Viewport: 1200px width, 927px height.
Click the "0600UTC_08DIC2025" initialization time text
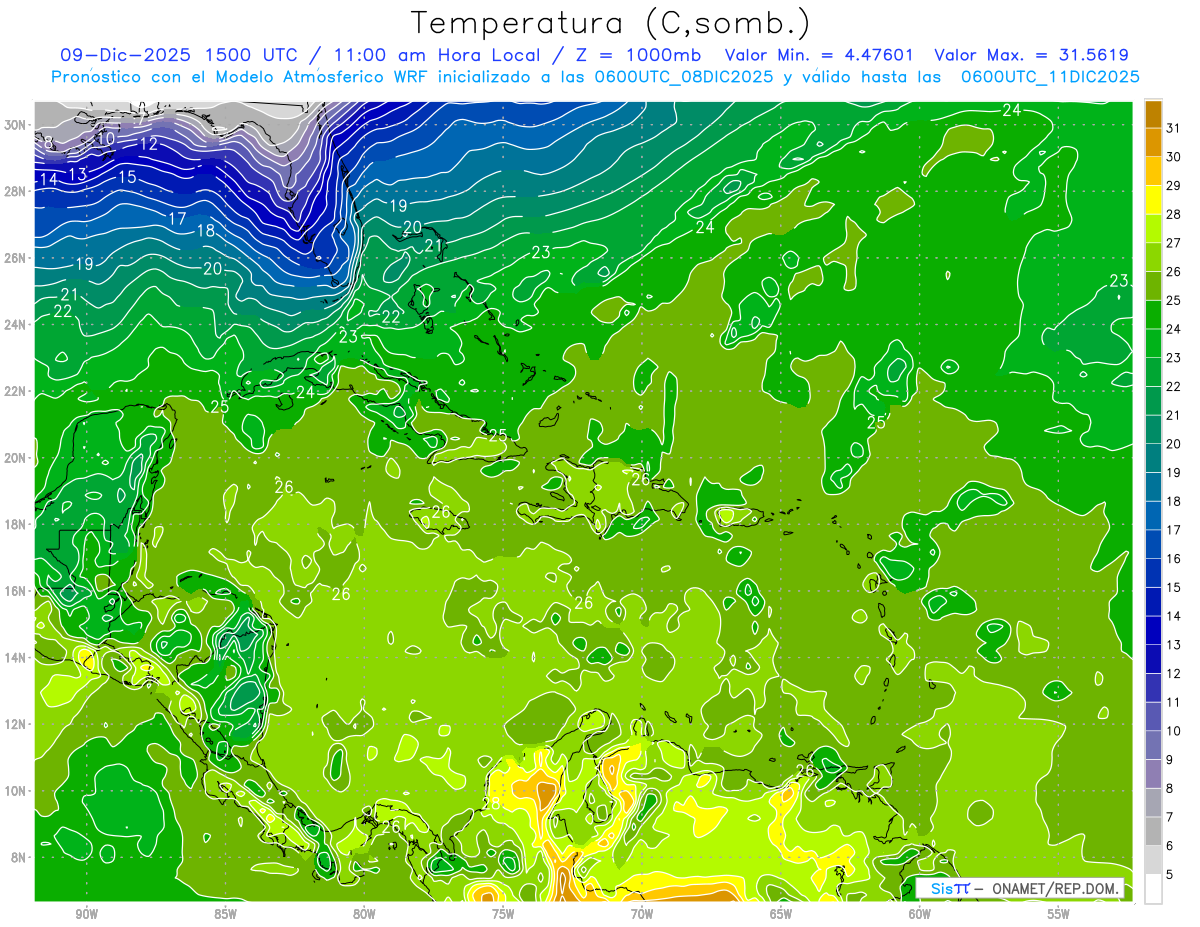682,77
